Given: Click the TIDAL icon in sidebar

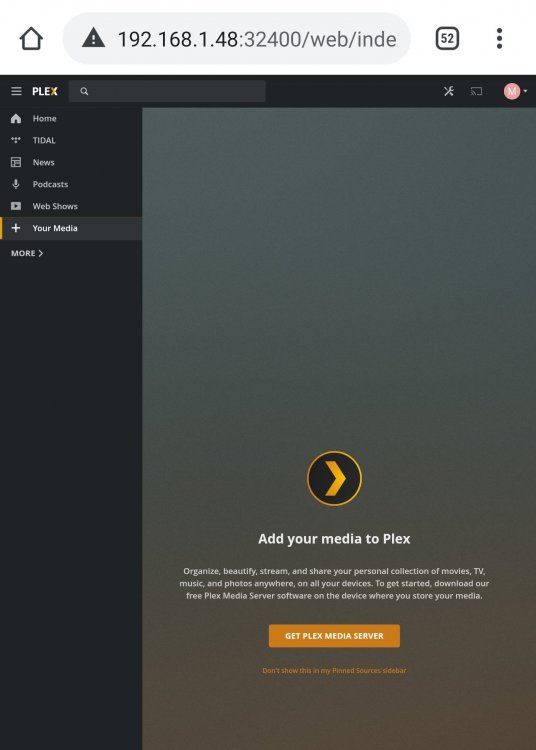Looking at the screenshot, I should (16, 140).
